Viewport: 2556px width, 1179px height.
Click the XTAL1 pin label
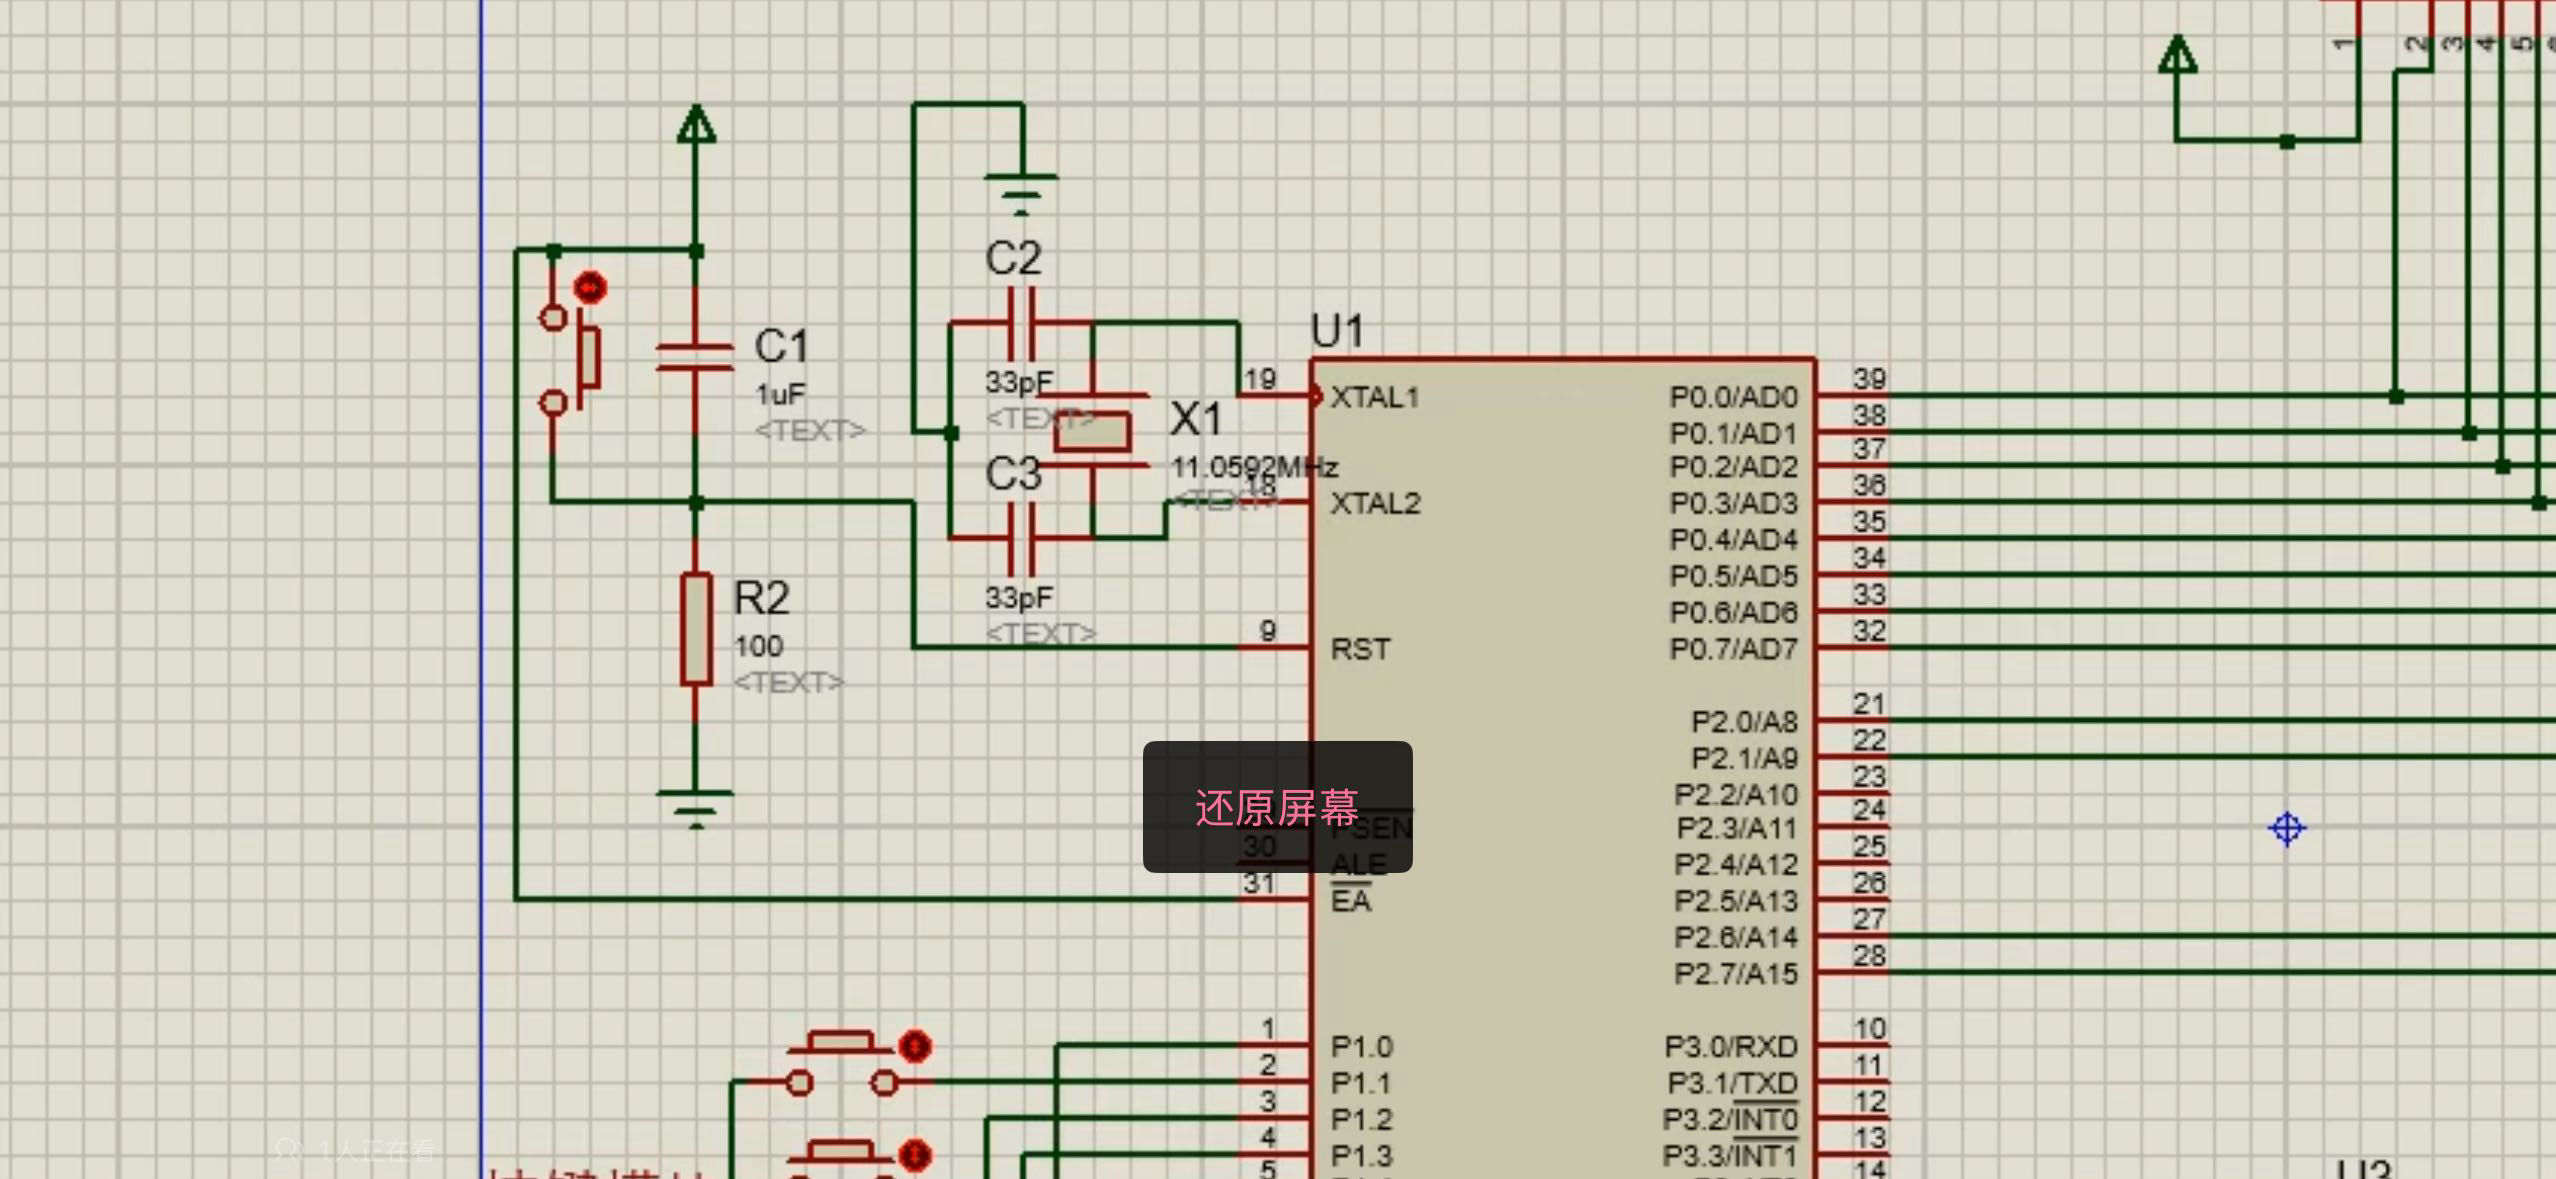(1375, 397)
